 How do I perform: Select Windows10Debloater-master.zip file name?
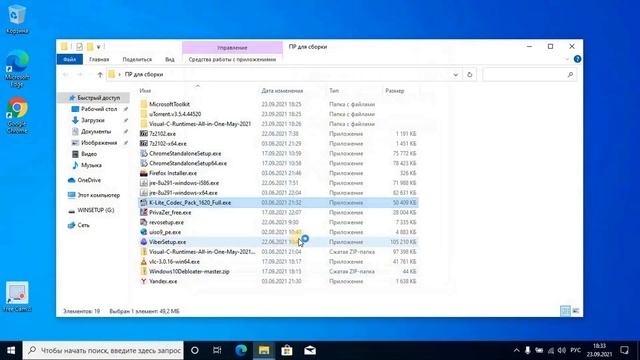point(189,271)
